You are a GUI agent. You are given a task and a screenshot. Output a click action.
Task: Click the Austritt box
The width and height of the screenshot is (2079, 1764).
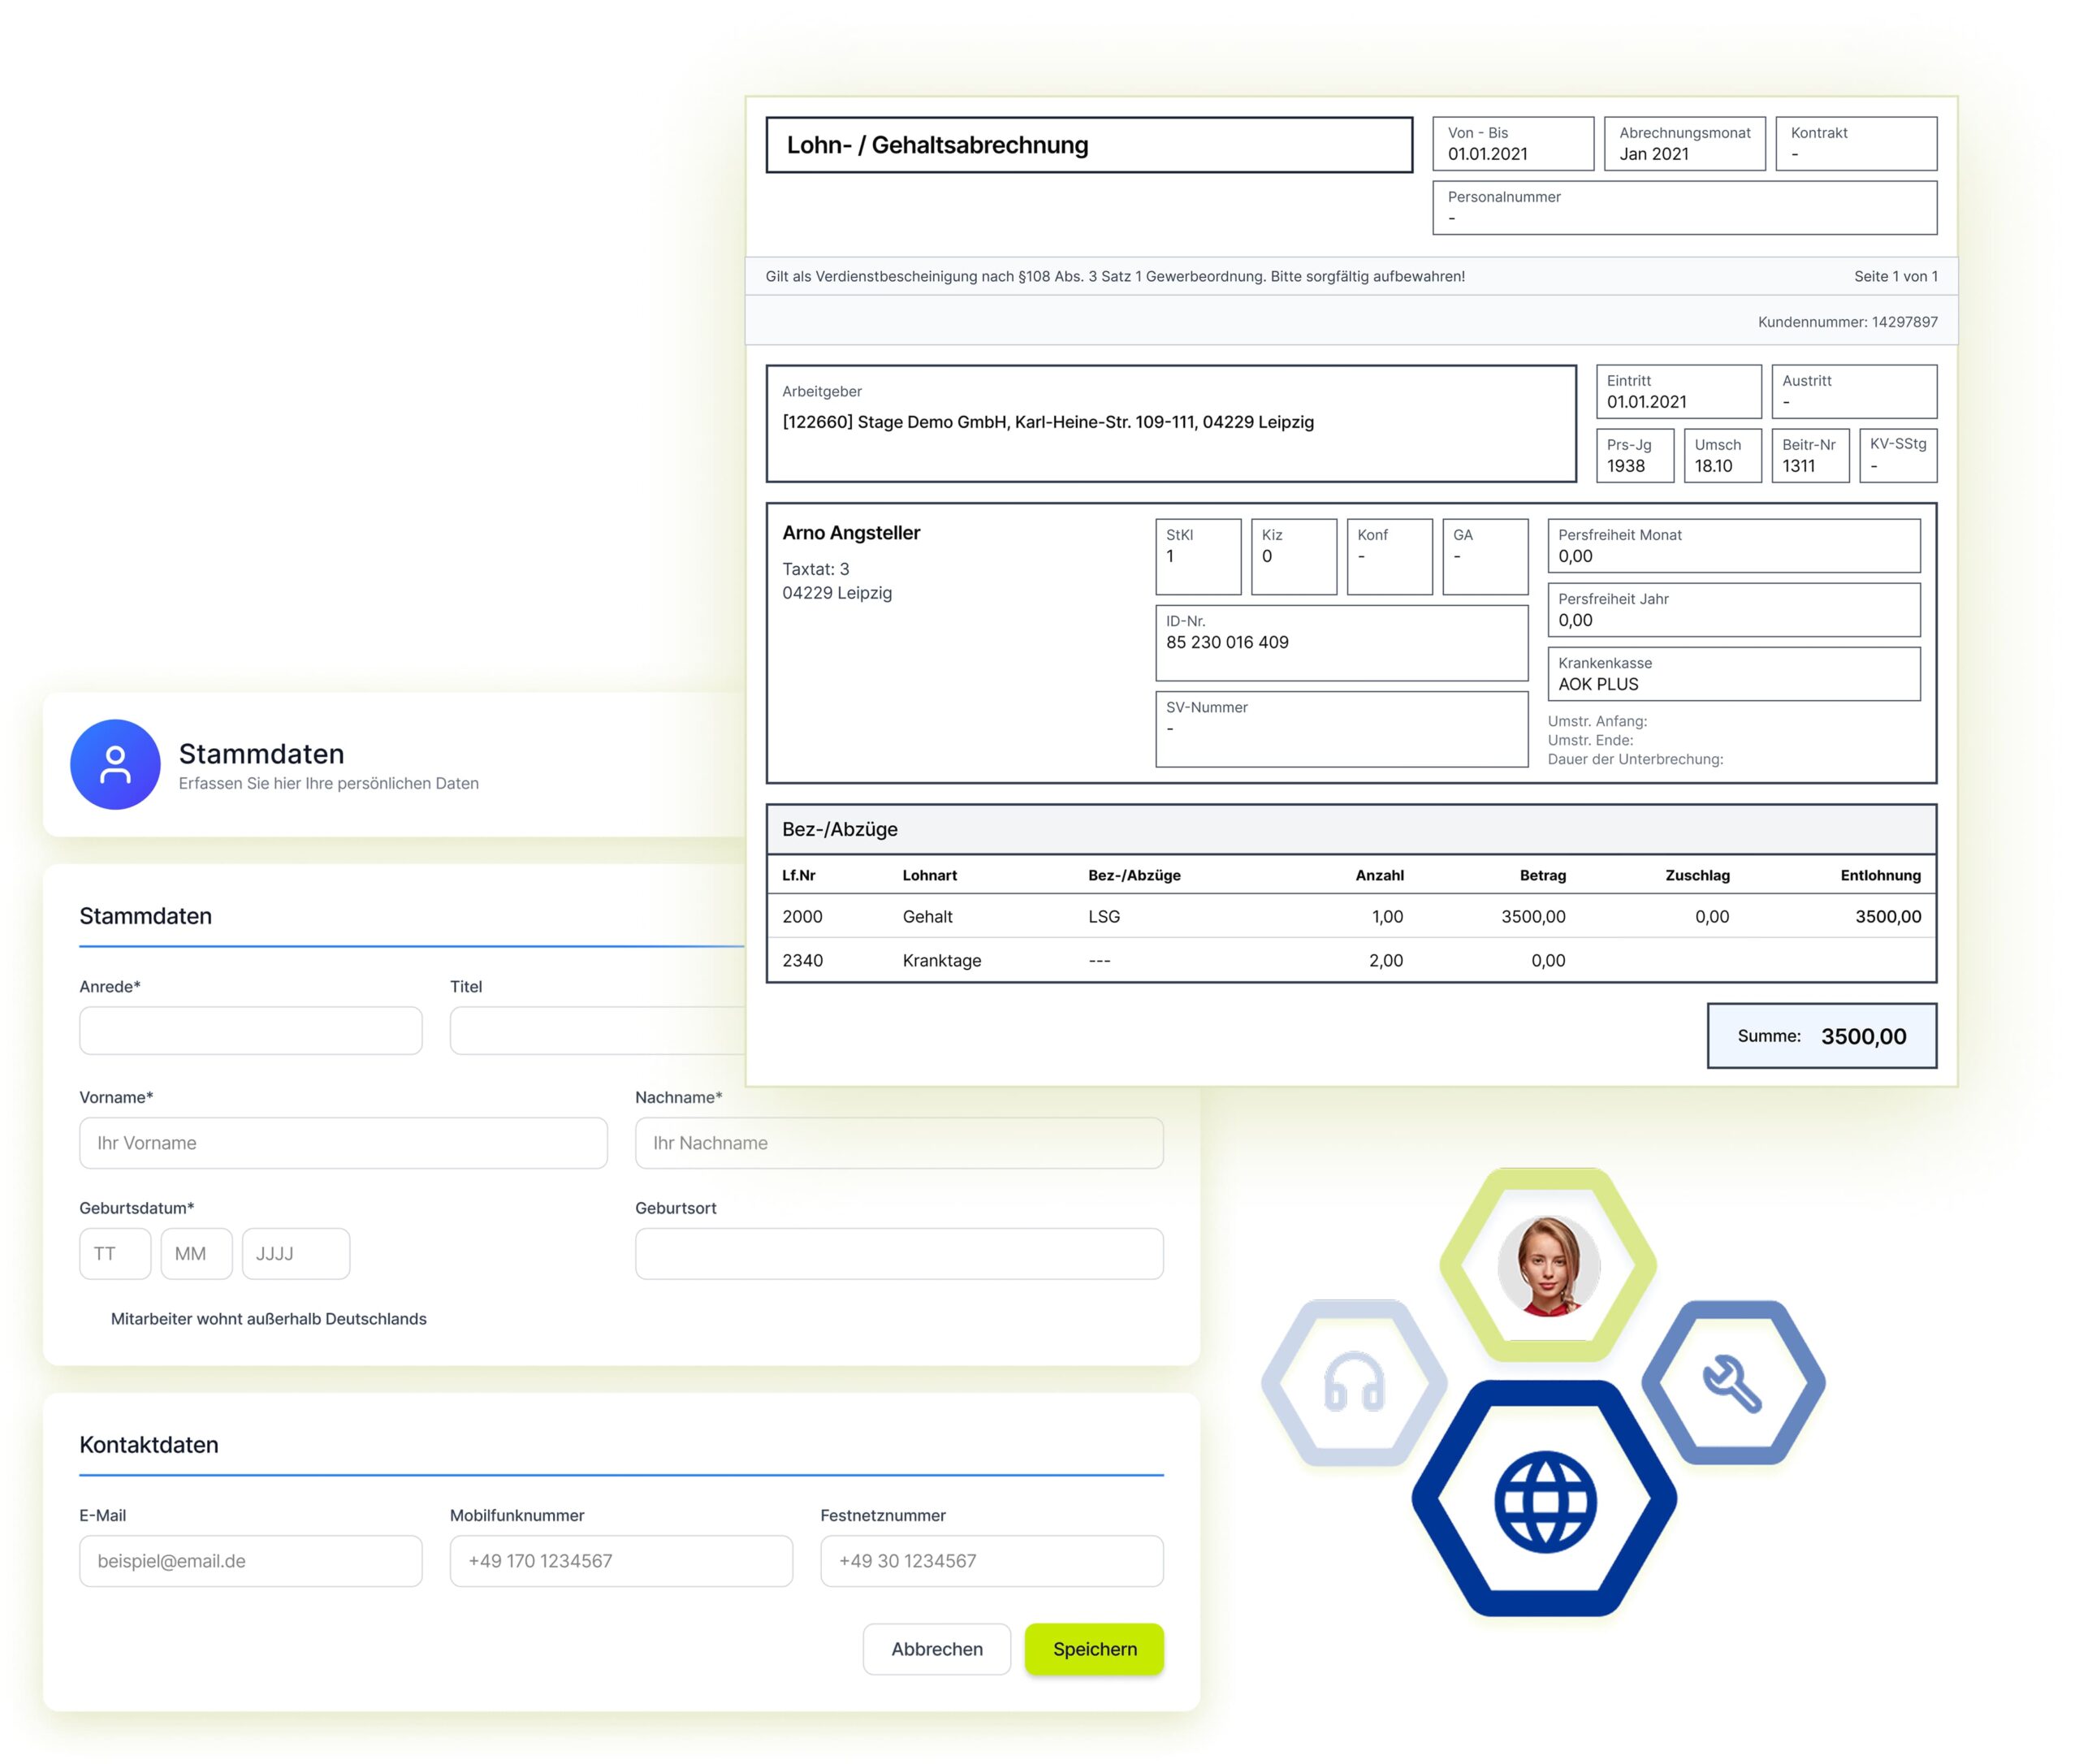(x=1854, y=392)
